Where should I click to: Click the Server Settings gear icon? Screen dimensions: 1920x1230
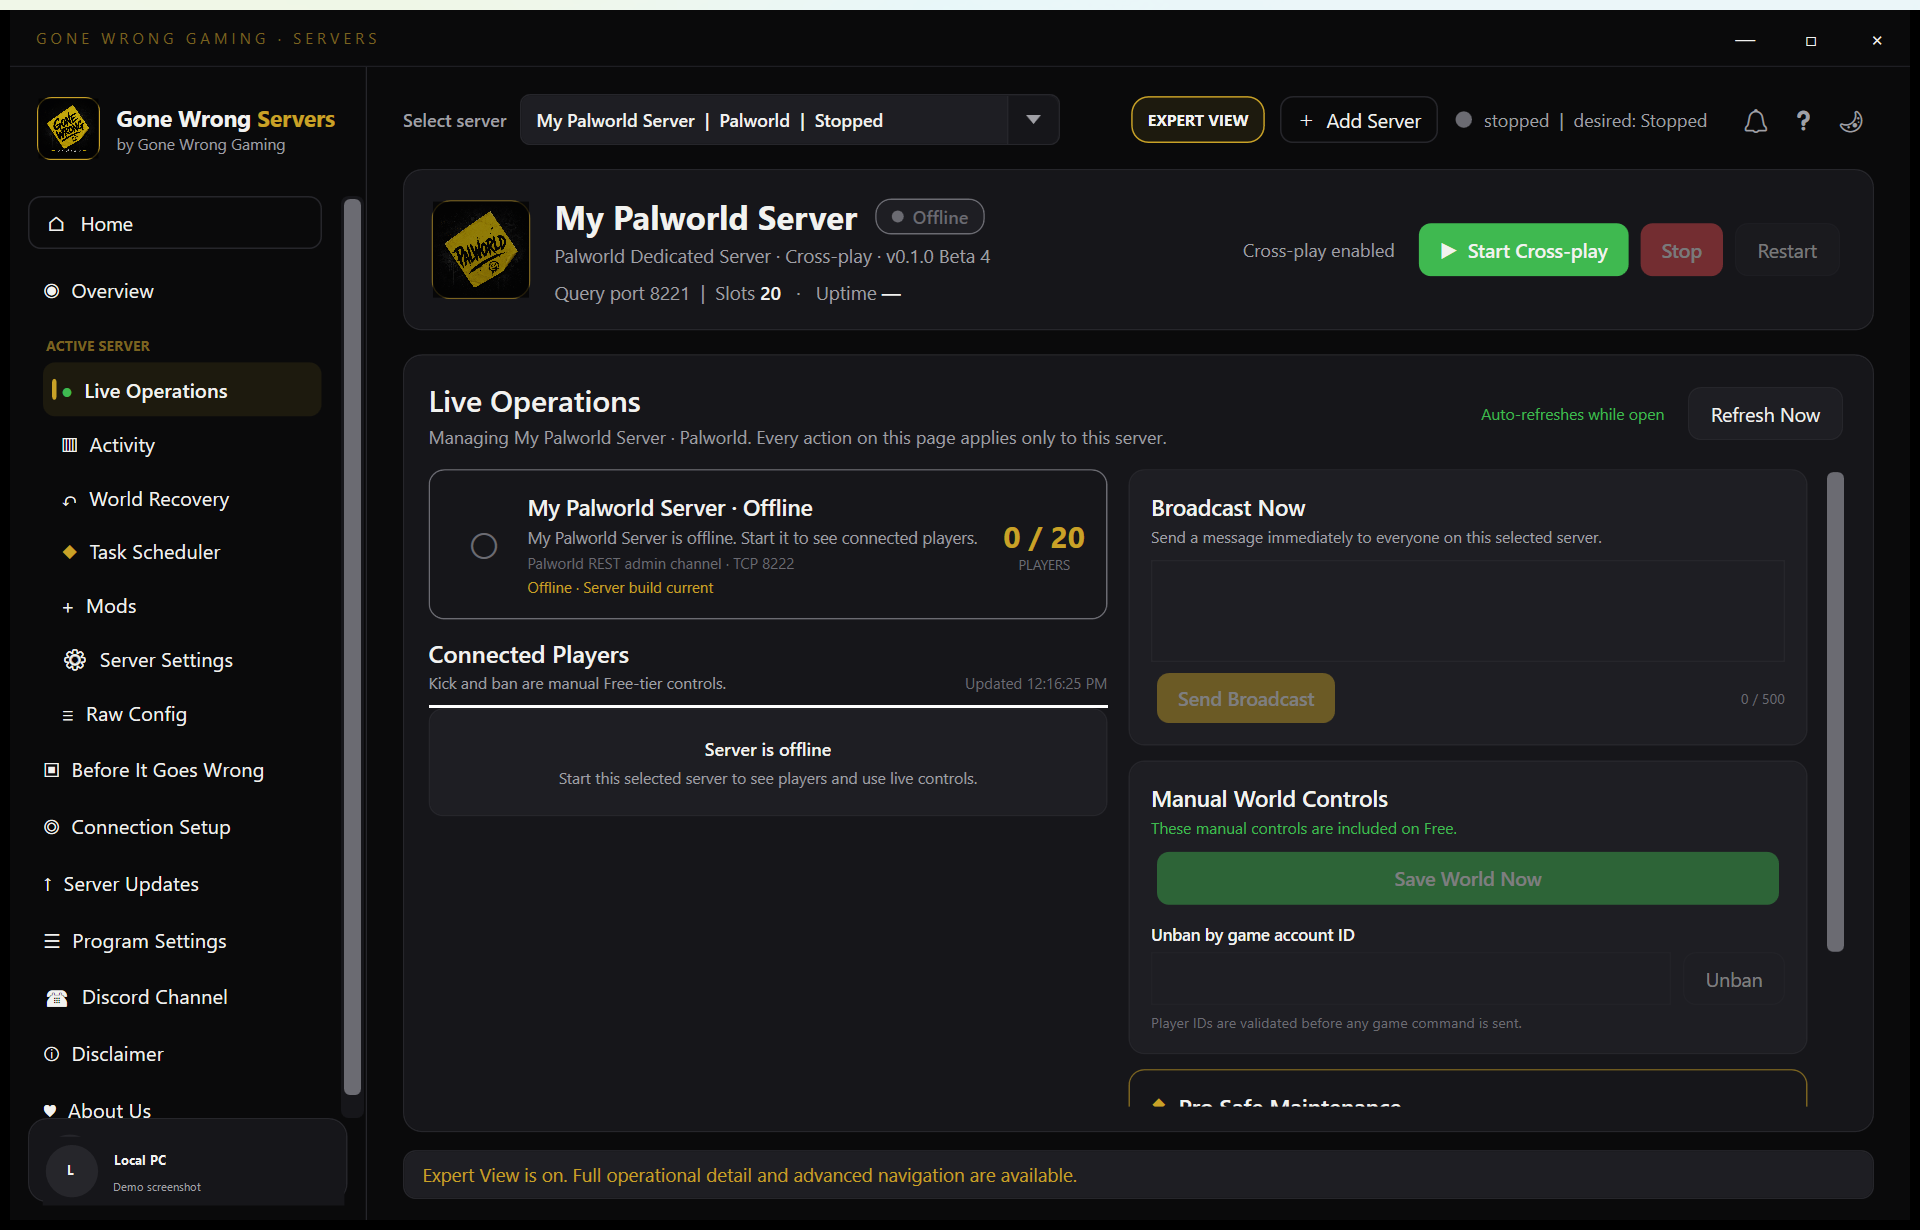75,660
